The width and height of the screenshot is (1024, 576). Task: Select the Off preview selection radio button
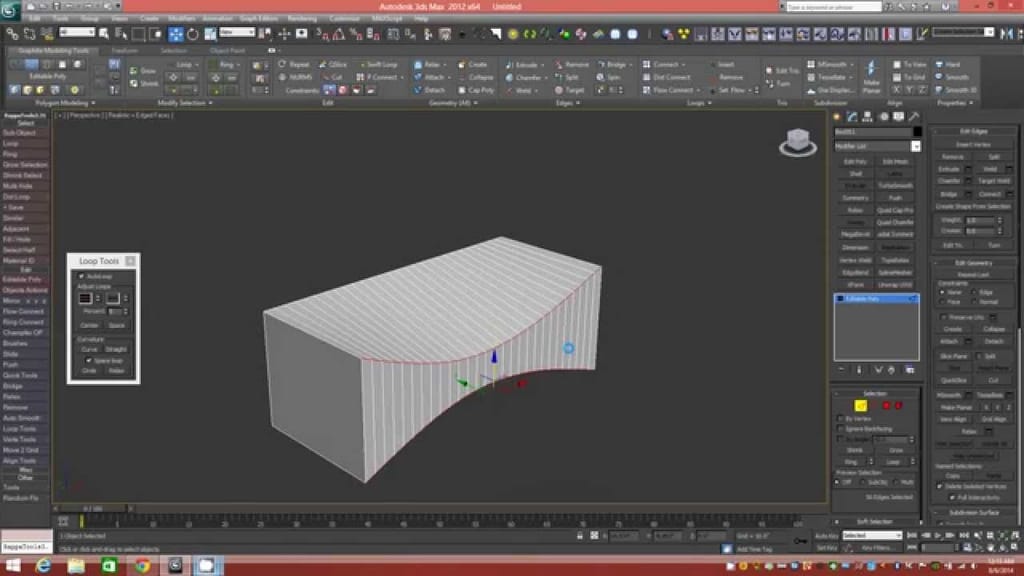pyautogui.click(x=837, y=482)
